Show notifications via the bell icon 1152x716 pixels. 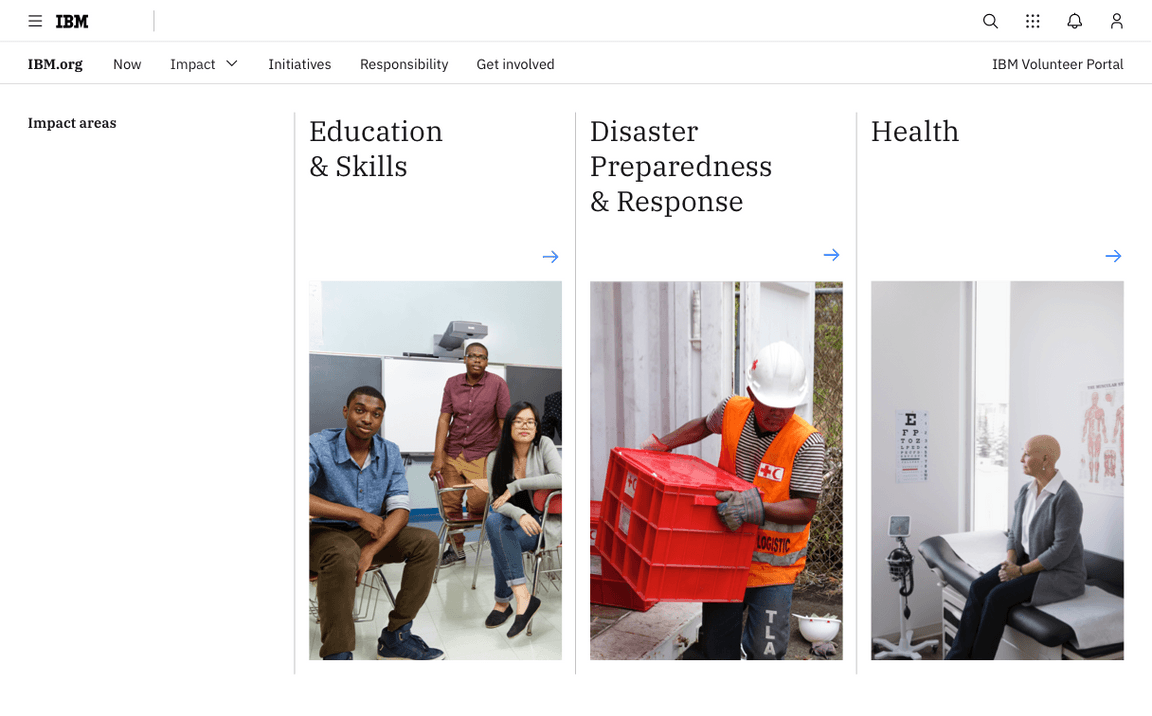(x=1075, y=21)
